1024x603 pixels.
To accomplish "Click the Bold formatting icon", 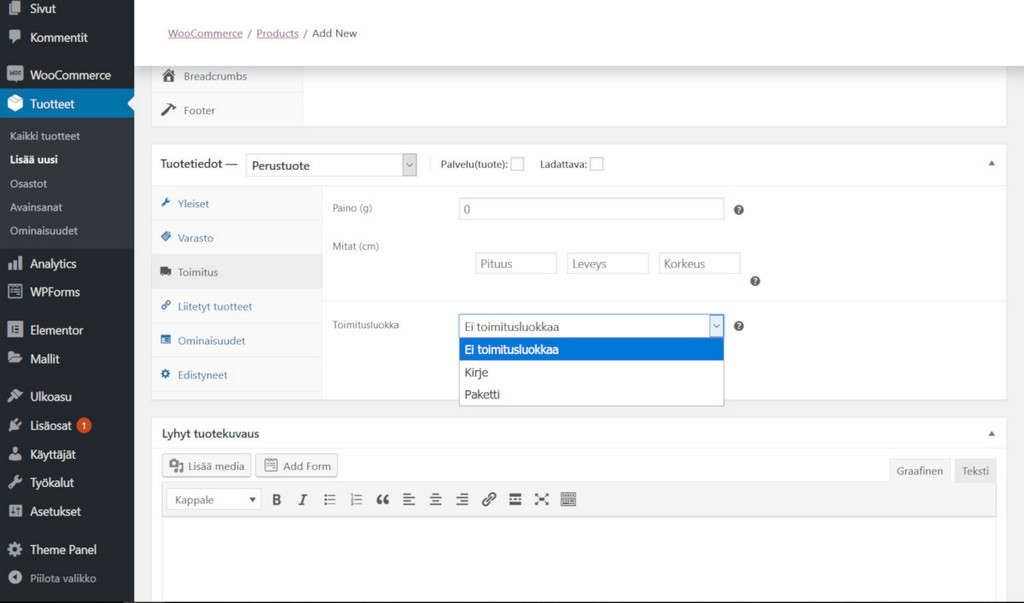I will pyautogui.click(x=277, y=500).
